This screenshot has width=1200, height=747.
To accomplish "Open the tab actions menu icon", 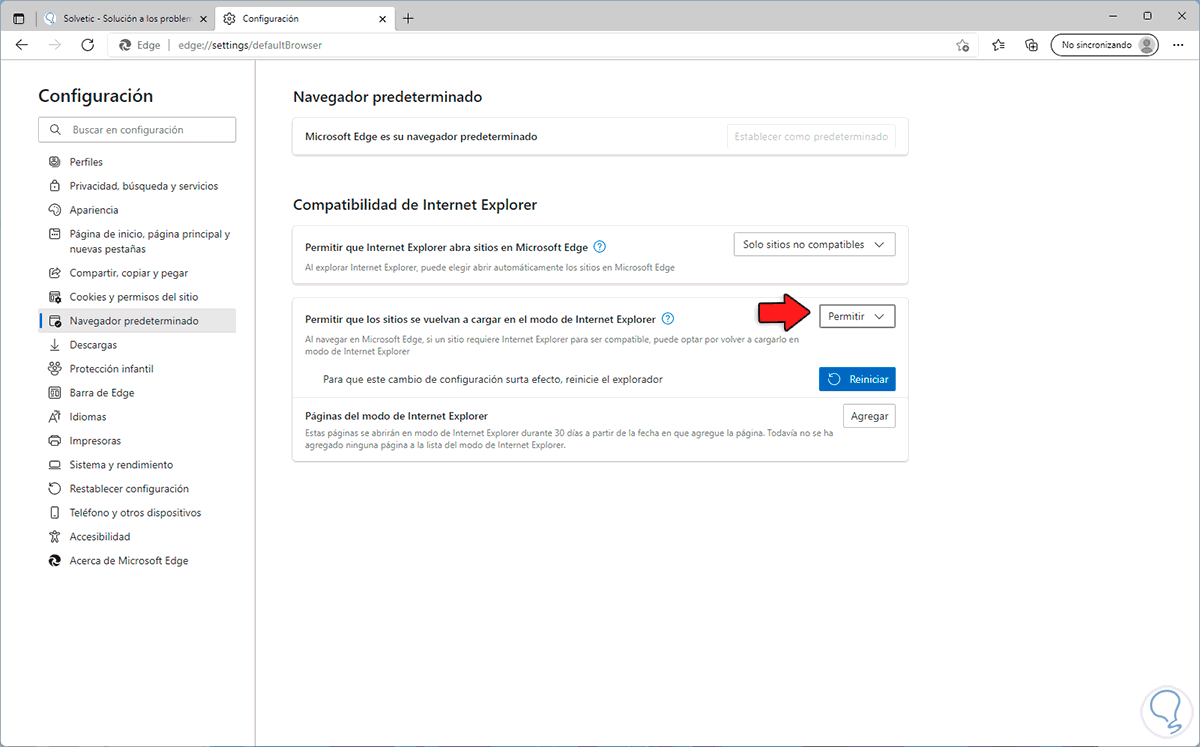I will 19,18.
